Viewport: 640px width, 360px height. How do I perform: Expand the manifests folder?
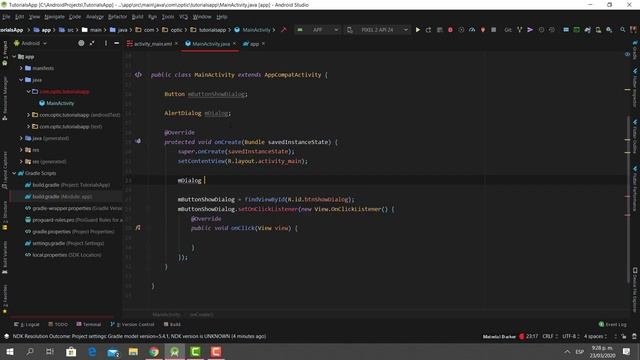(21, 68)
